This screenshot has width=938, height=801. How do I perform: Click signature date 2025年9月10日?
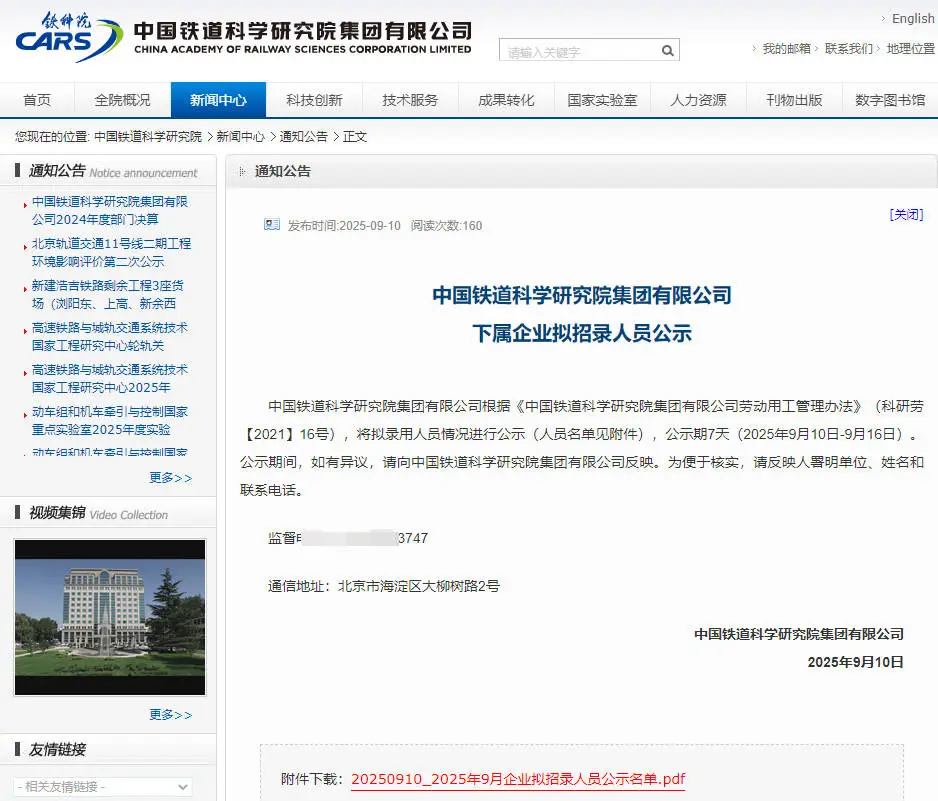click(855, 662)
